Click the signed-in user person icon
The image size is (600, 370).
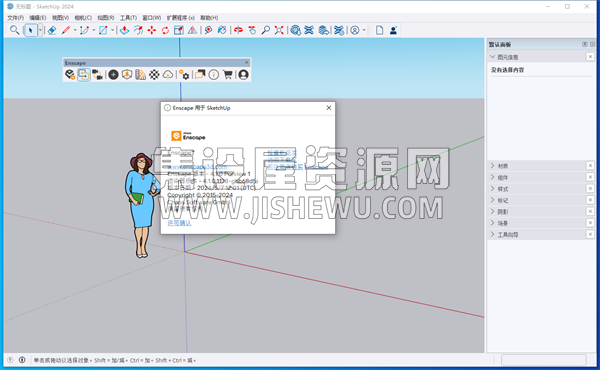coord(393,30)
